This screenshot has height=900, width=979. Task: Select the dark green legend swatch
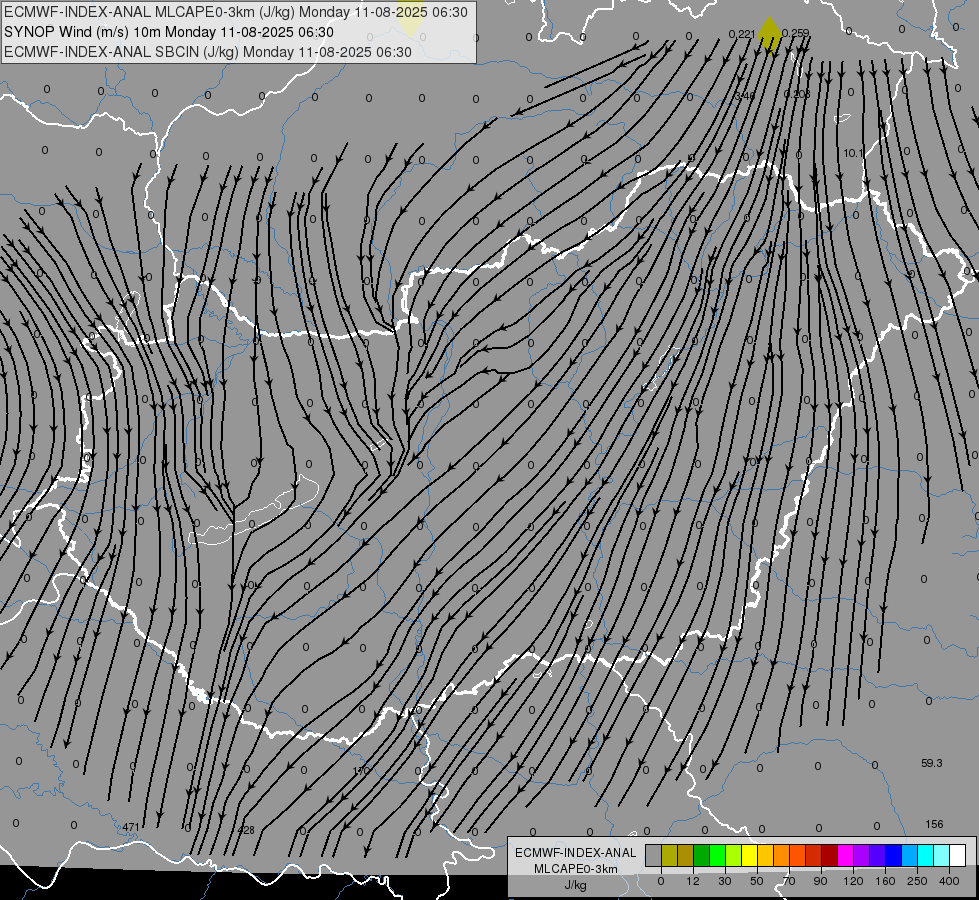(702, 855)
